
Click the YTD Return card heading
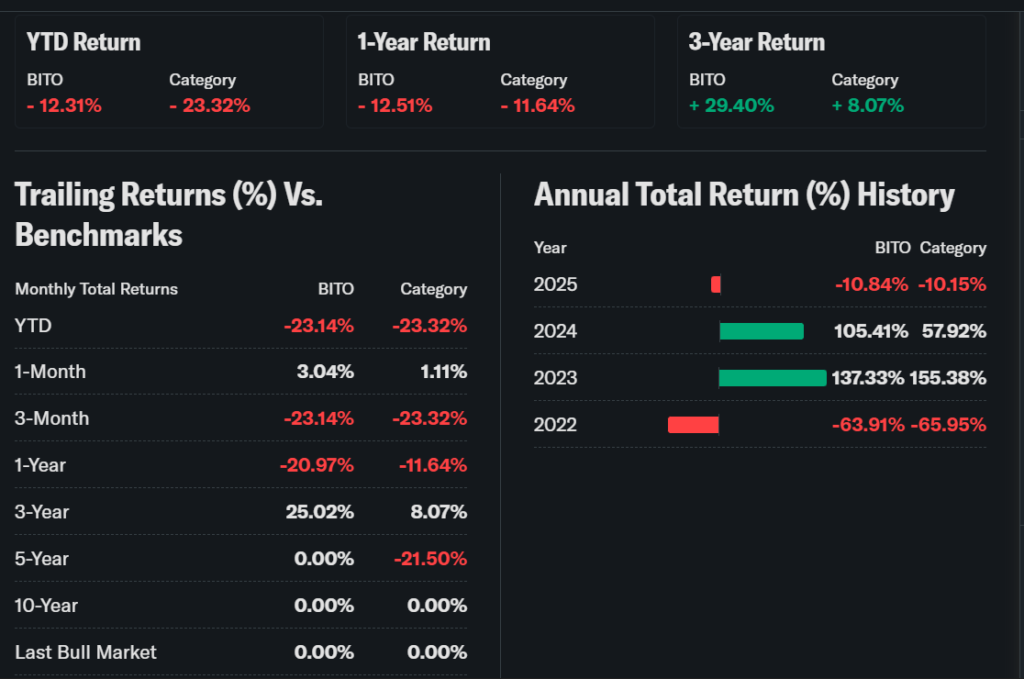point(84,42)
